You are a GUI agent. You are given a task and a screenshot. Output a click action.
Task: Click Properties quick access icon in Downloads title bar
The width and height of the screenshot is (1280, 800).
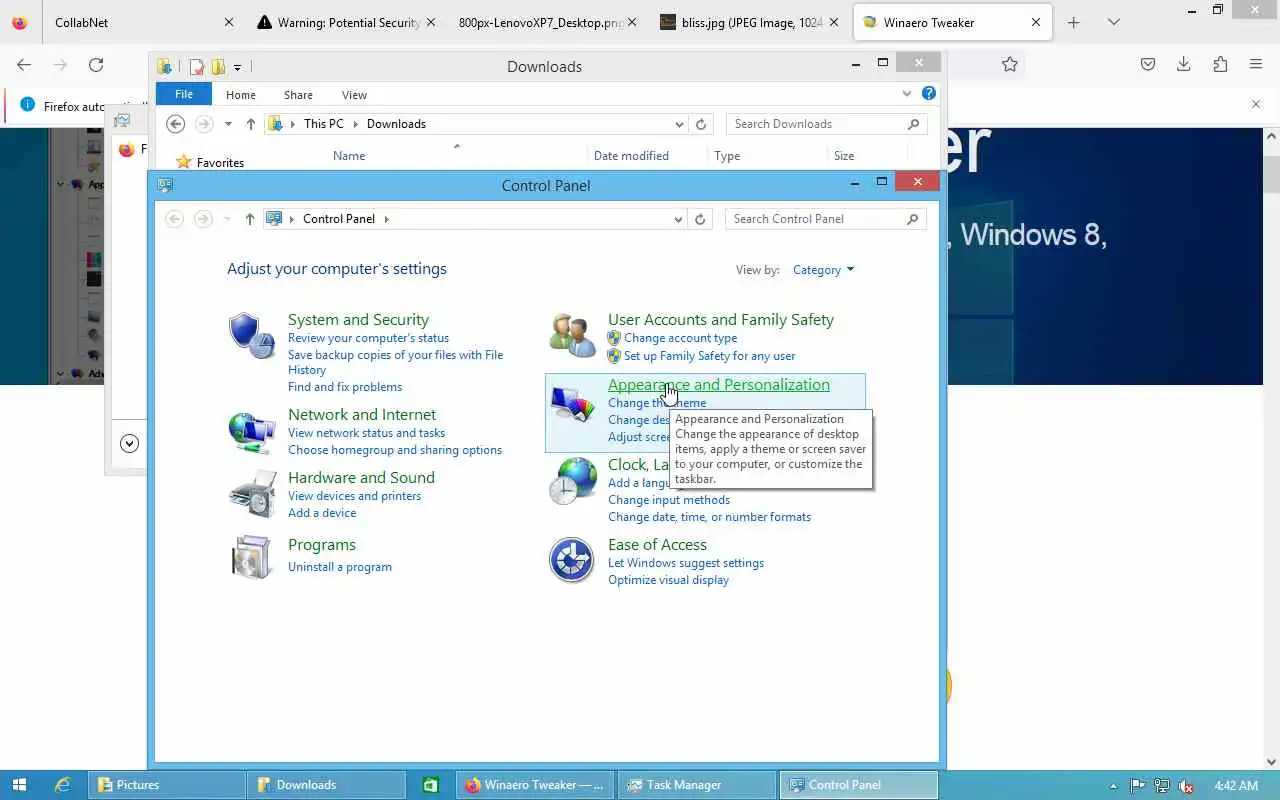(x=197, y=67)
